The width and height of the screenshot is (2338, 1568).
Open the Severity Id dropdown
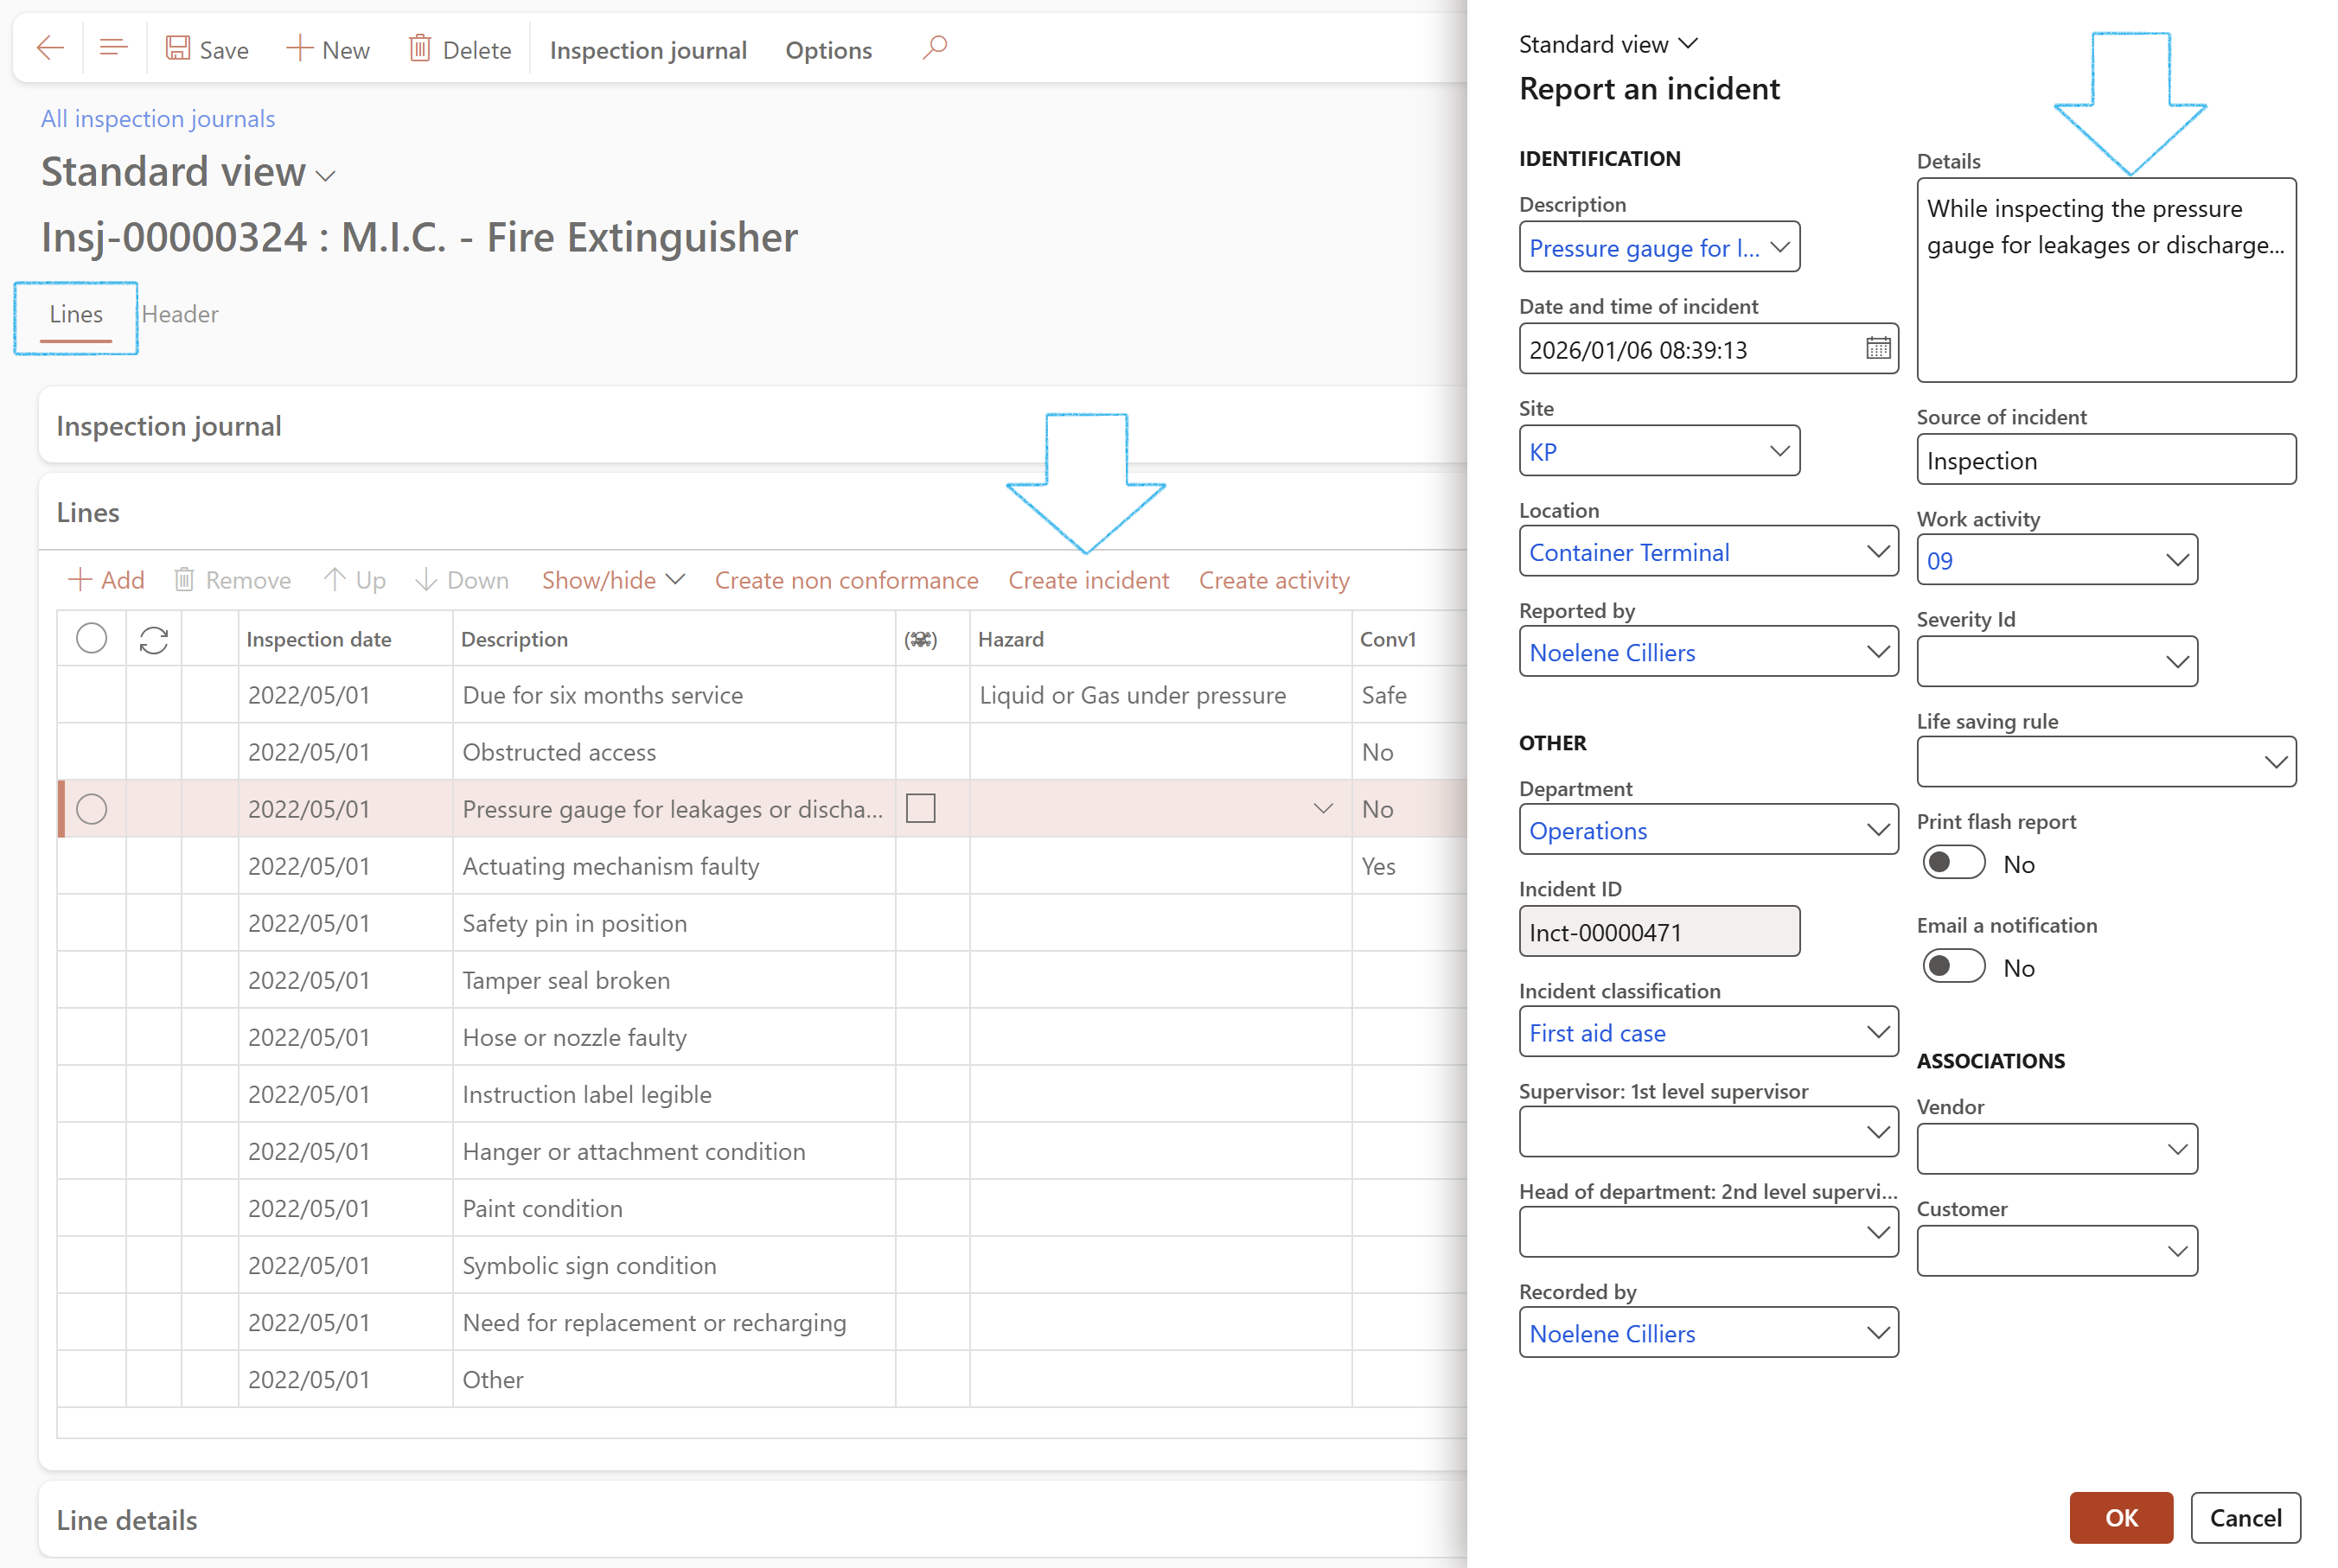2176,661
